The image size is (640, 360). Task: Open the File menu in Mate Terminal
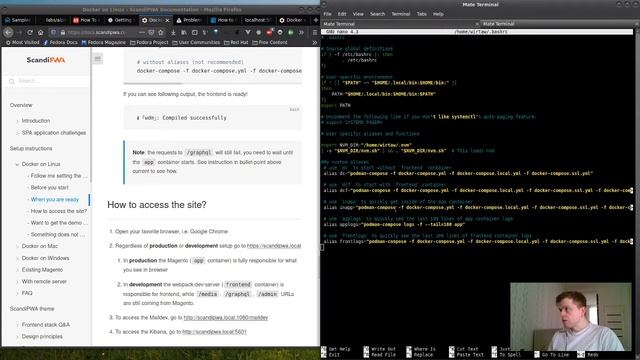coord(327,14)
